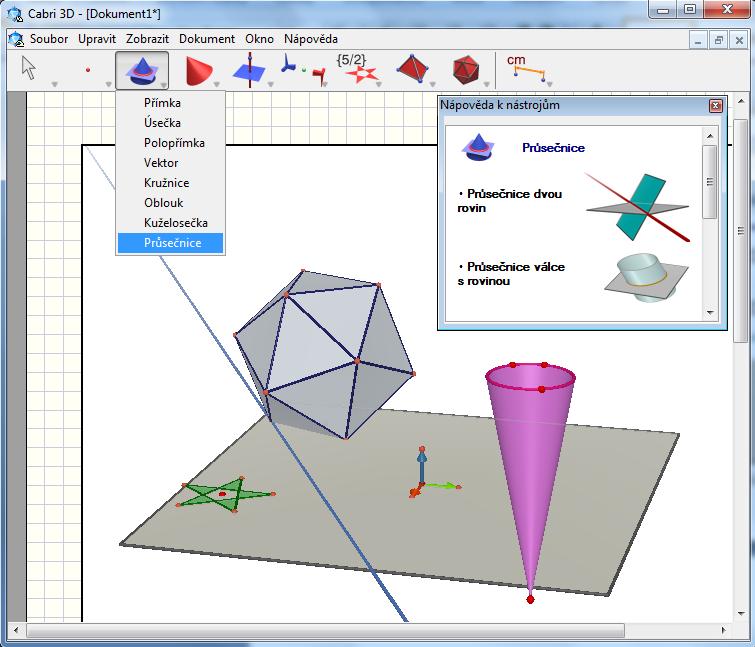Choose highlighted Průsečnice menu entry
The image size is (755, 647).
click(x=170, y=243)
